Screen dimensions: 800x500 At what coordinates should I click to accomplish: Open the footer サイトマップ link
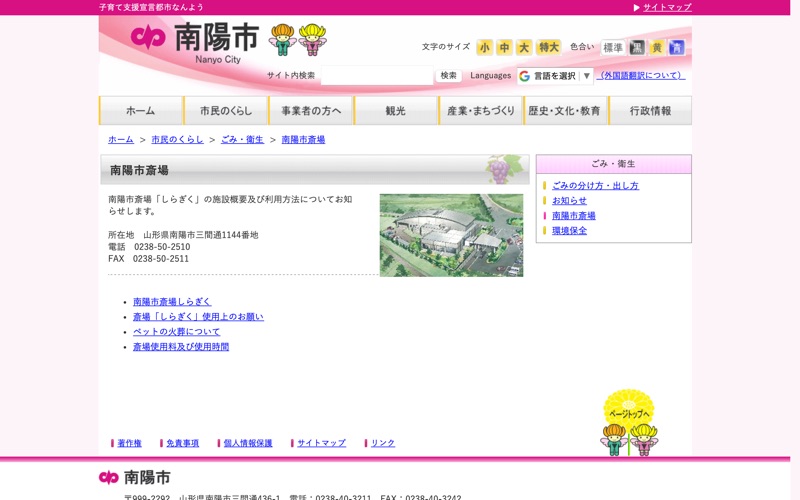coord(321,443)
